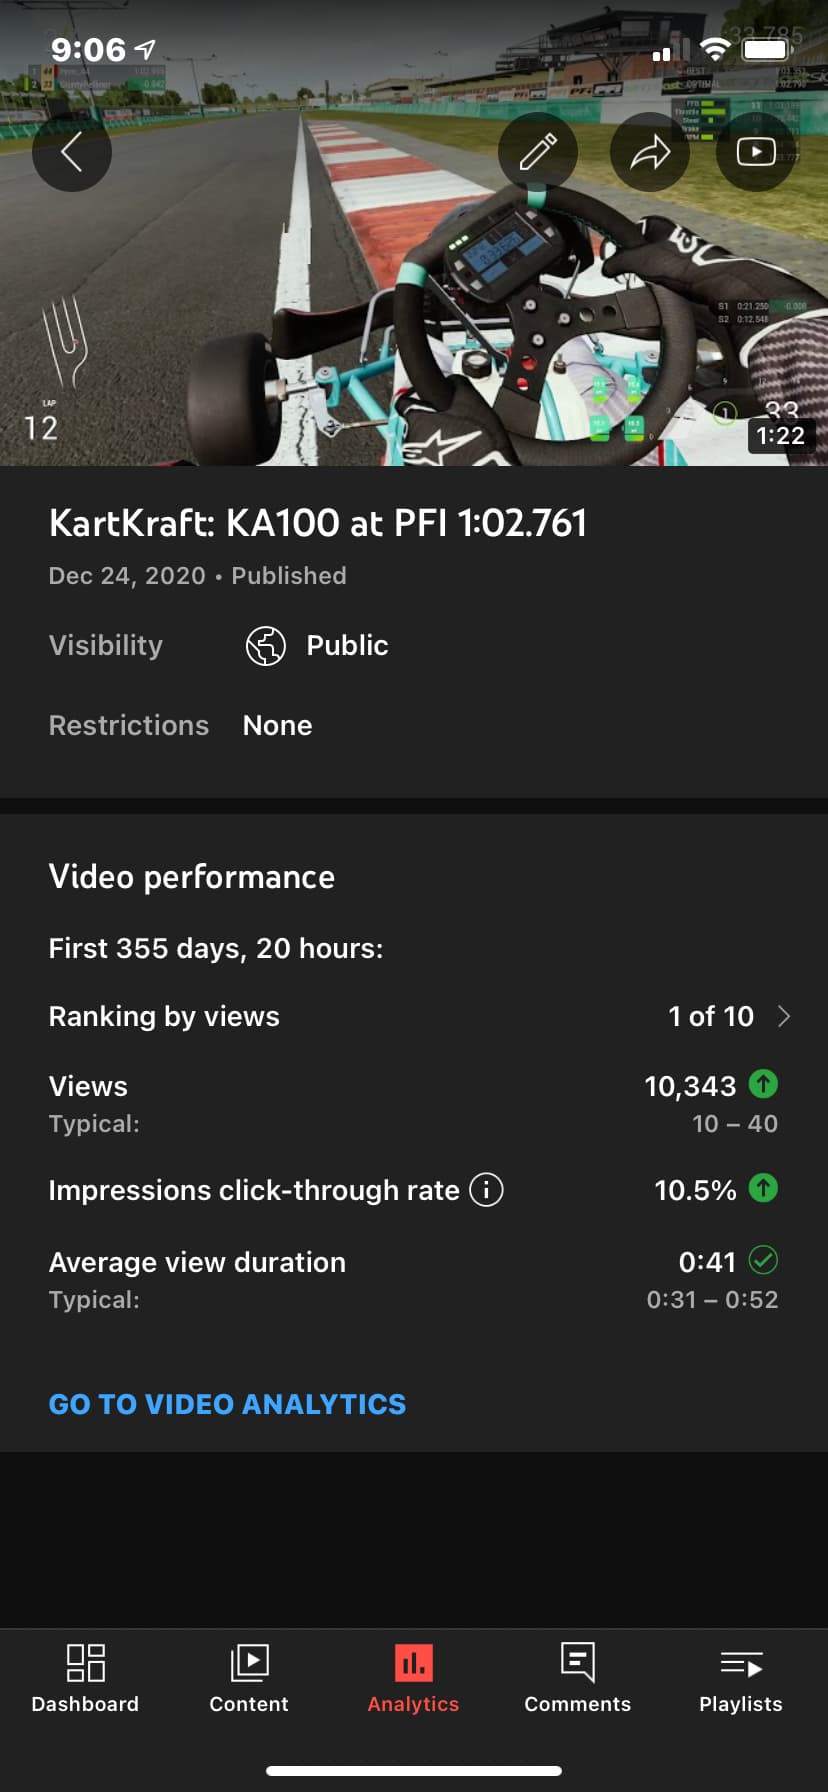This screenshot has width=828, height=1792.
Task: Open the pencil edit video icon
Action: coord(538,152)
